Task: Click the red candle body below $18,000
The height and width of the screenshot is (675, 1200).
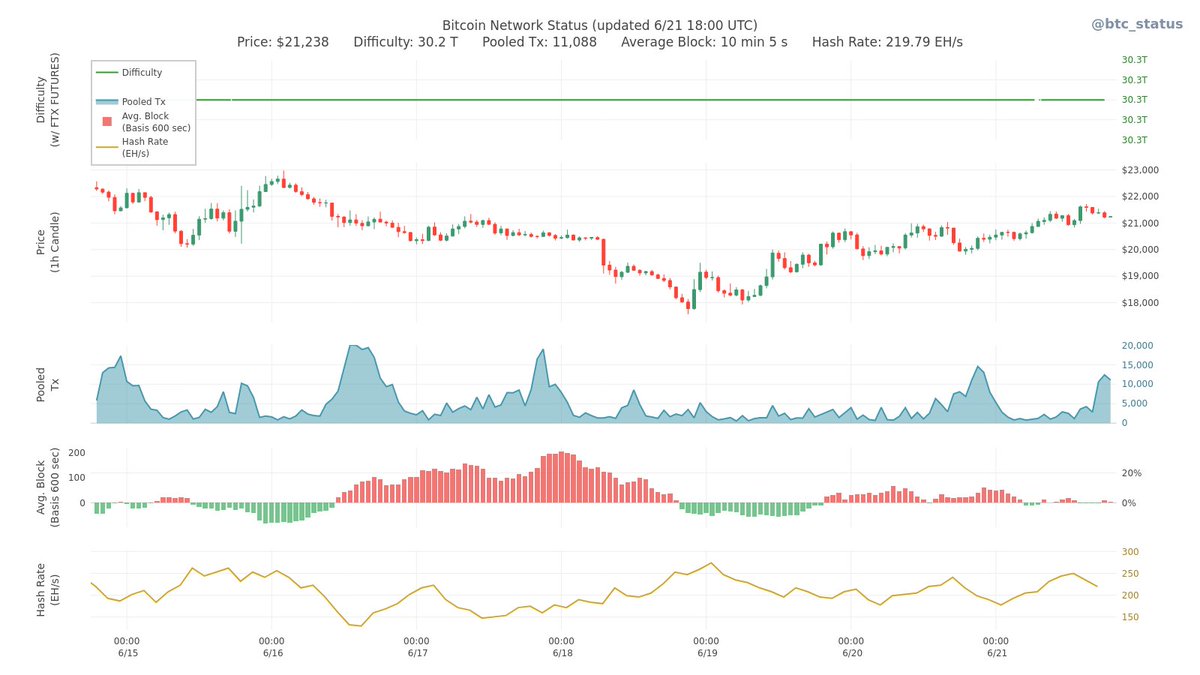Action: point(688,305)
